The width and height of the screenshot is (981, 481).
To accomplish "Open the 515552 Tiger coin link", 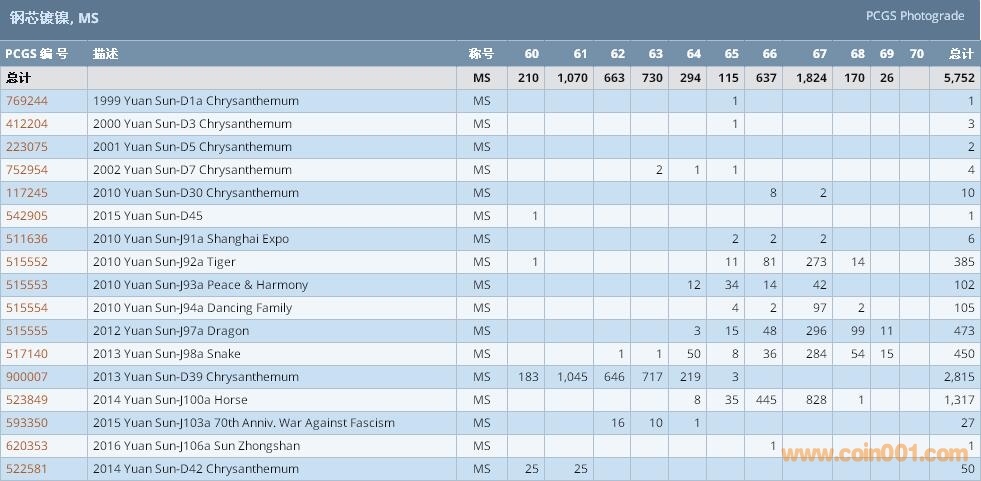I will click(27, 262).
